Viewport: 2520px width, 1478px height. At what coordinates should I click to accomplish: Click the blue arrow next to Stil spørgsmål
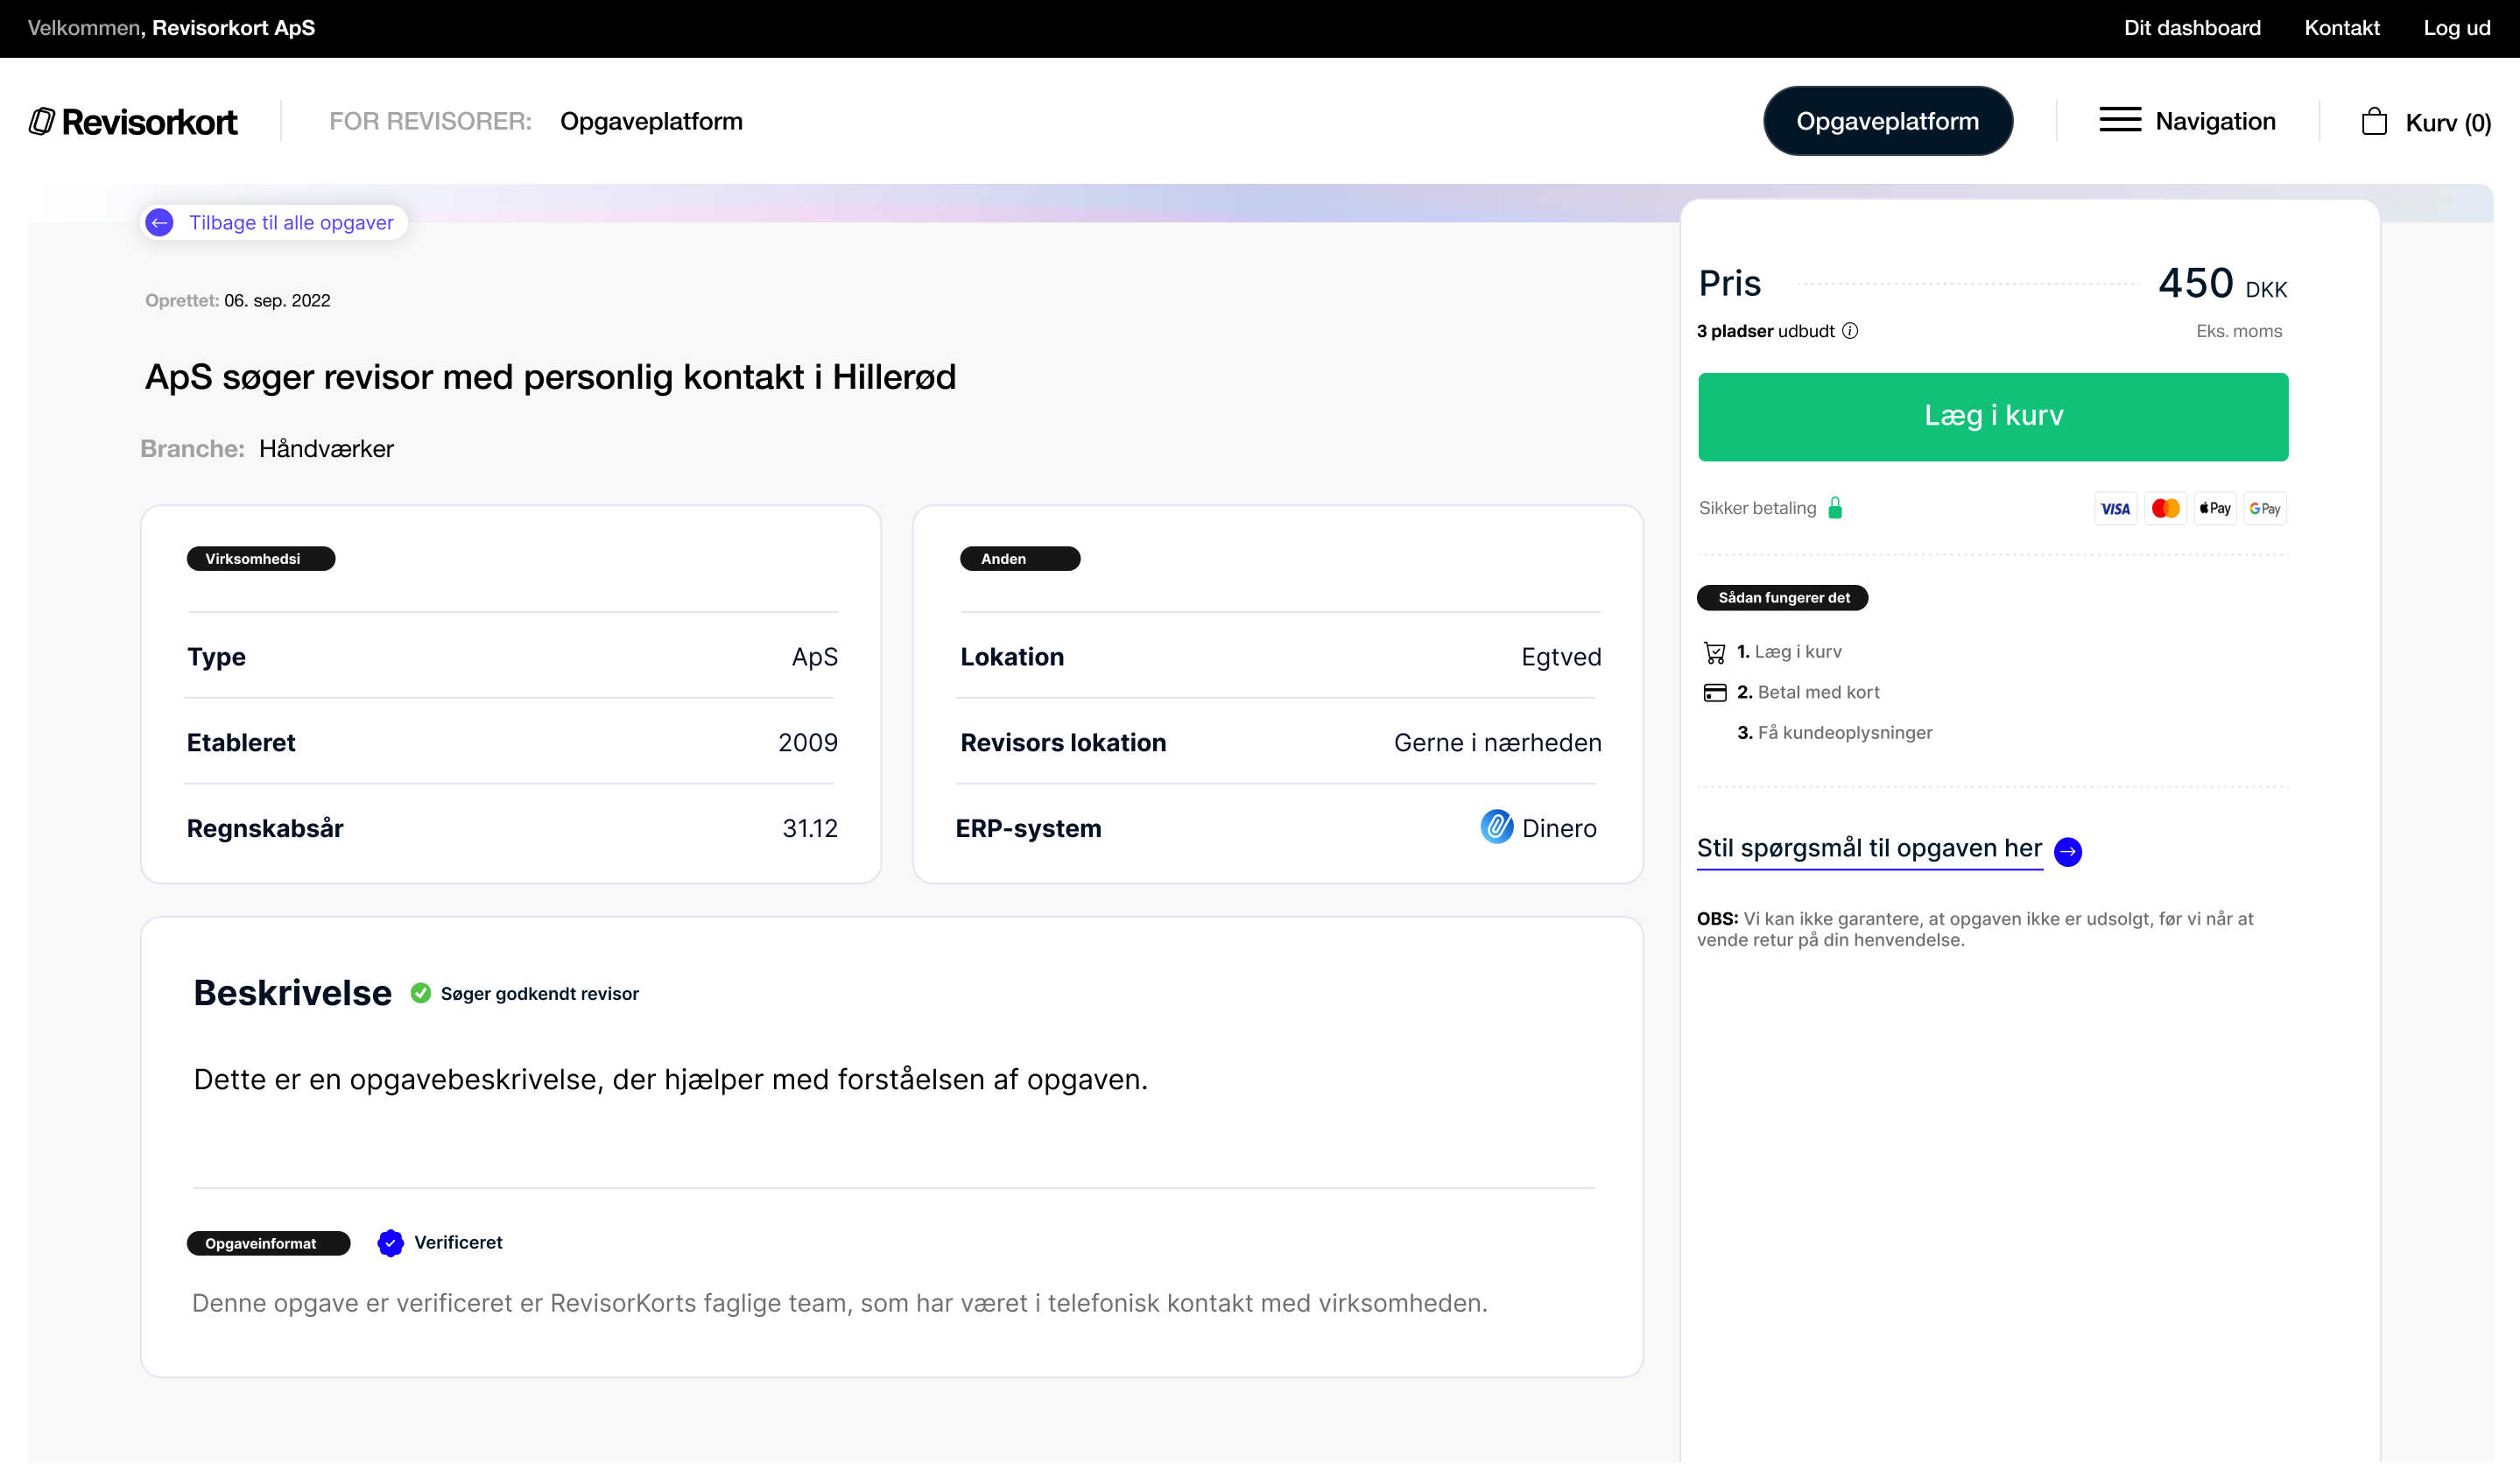click(2068, 851)
